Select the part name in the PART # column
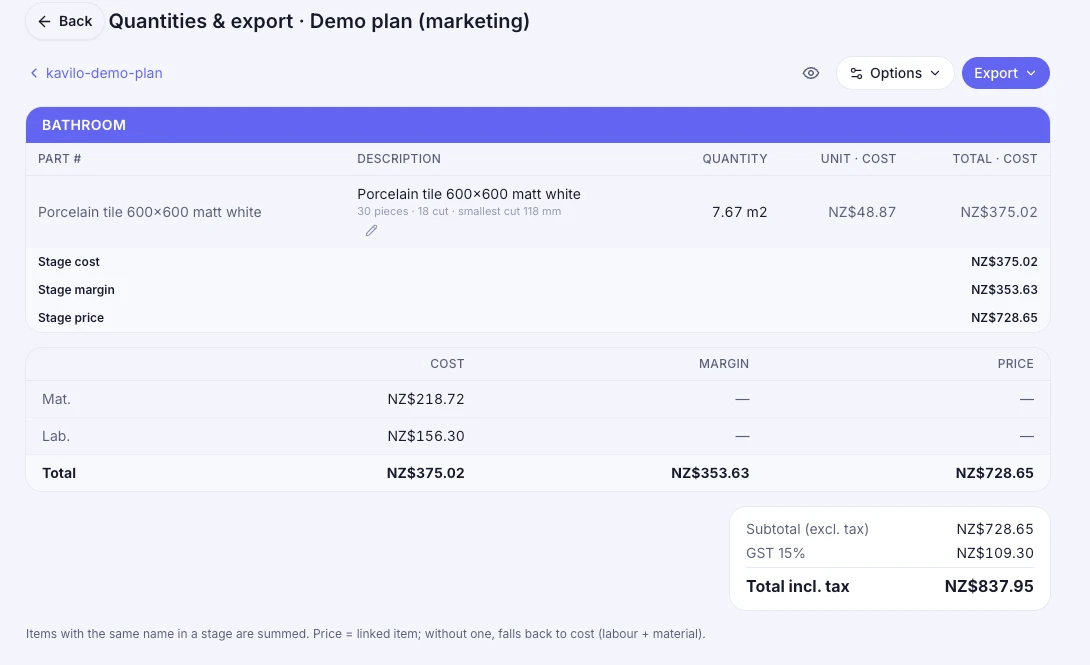Viewport: 1090px width, 665px height. (149, 213)
